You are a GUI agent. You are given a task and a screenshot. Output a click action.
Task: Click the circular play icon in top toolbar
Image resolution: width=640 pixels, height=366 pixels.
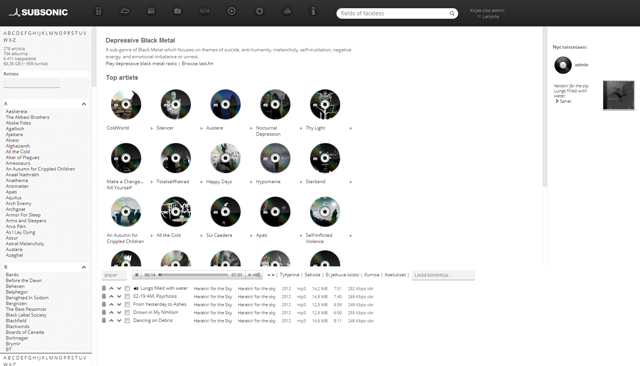231,11
